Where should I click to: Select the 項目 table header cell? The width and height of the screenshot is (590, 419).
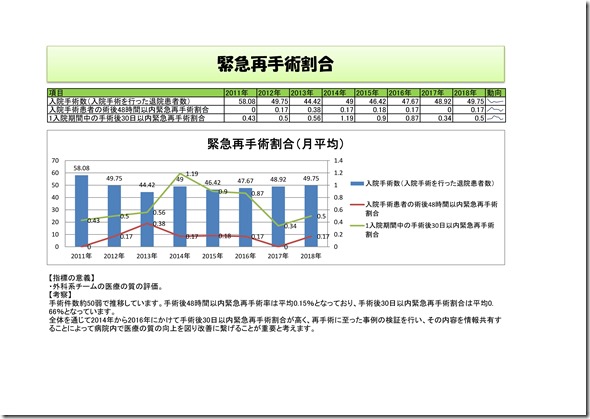click(x=136, y=93)
